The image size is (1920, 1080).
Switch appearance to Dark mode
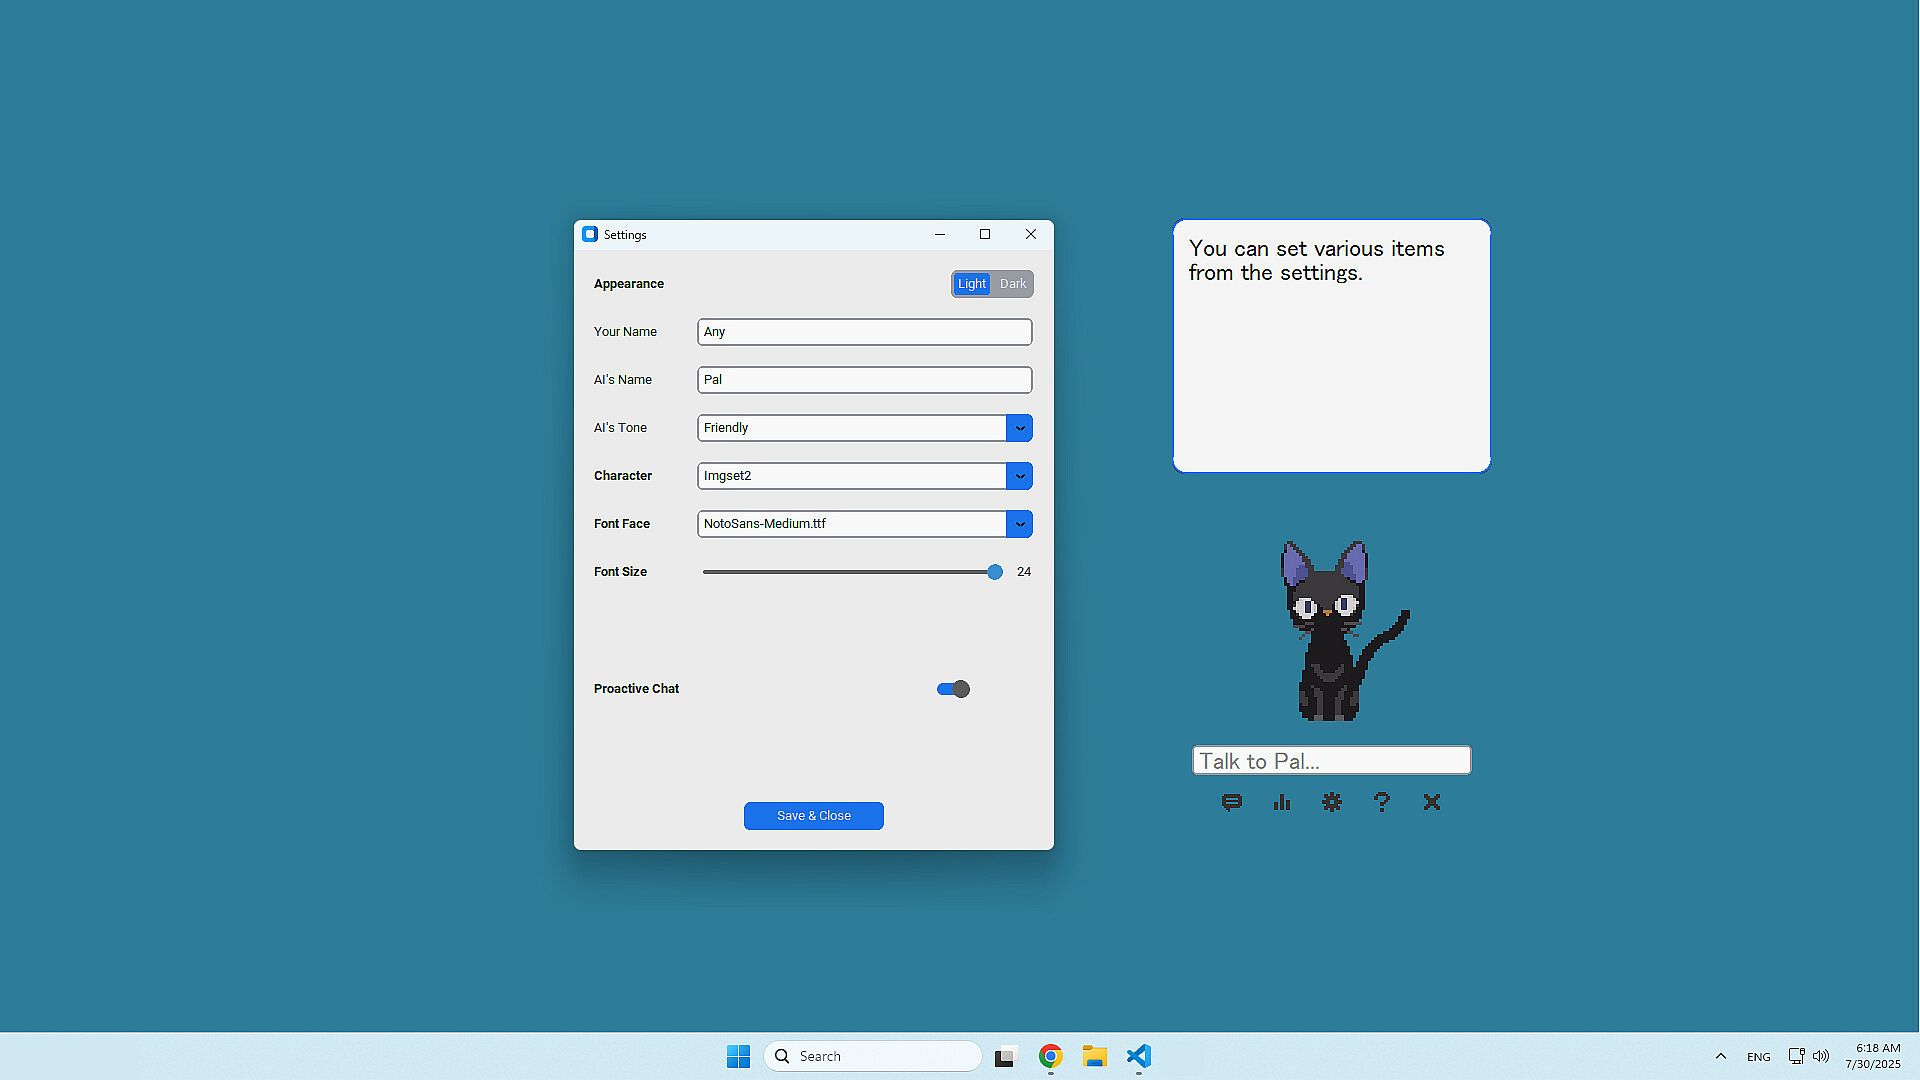pyautogui.click(x=1013, y=284)
